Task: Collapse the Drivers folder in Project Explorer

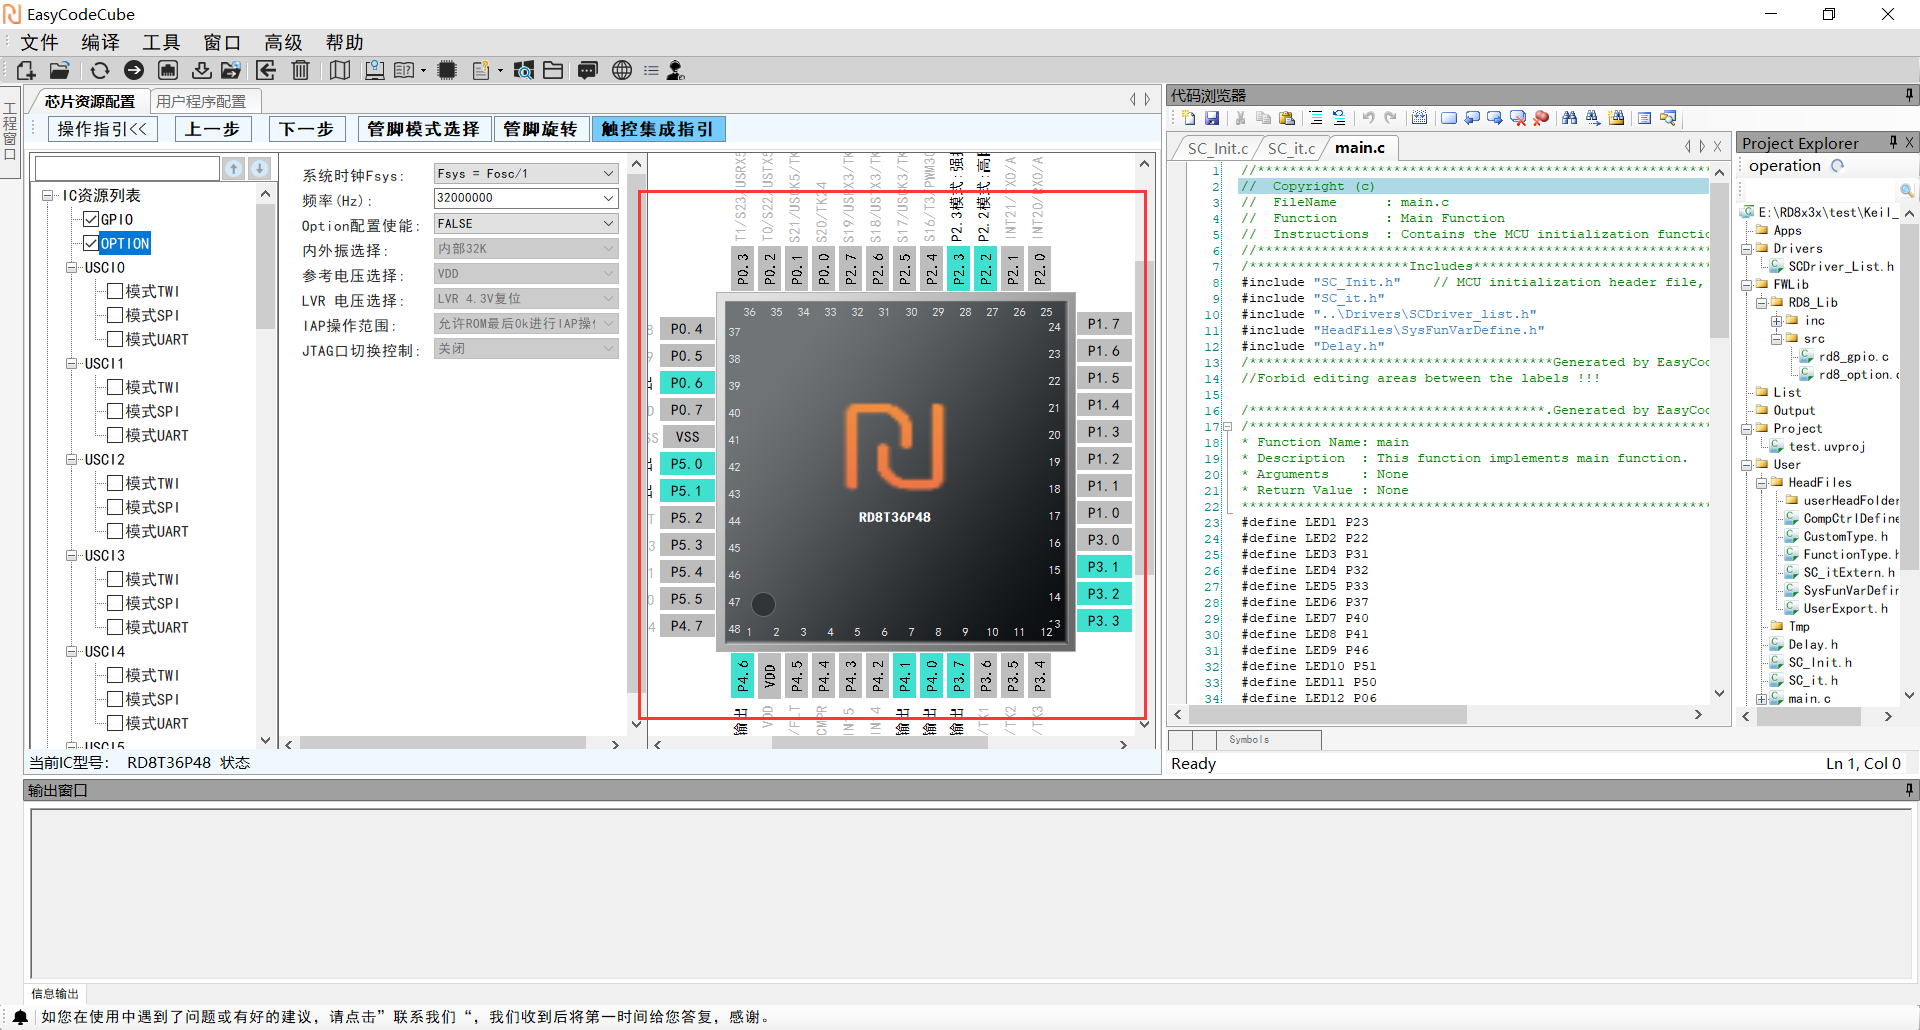Action: click(x=1747, y=248)
